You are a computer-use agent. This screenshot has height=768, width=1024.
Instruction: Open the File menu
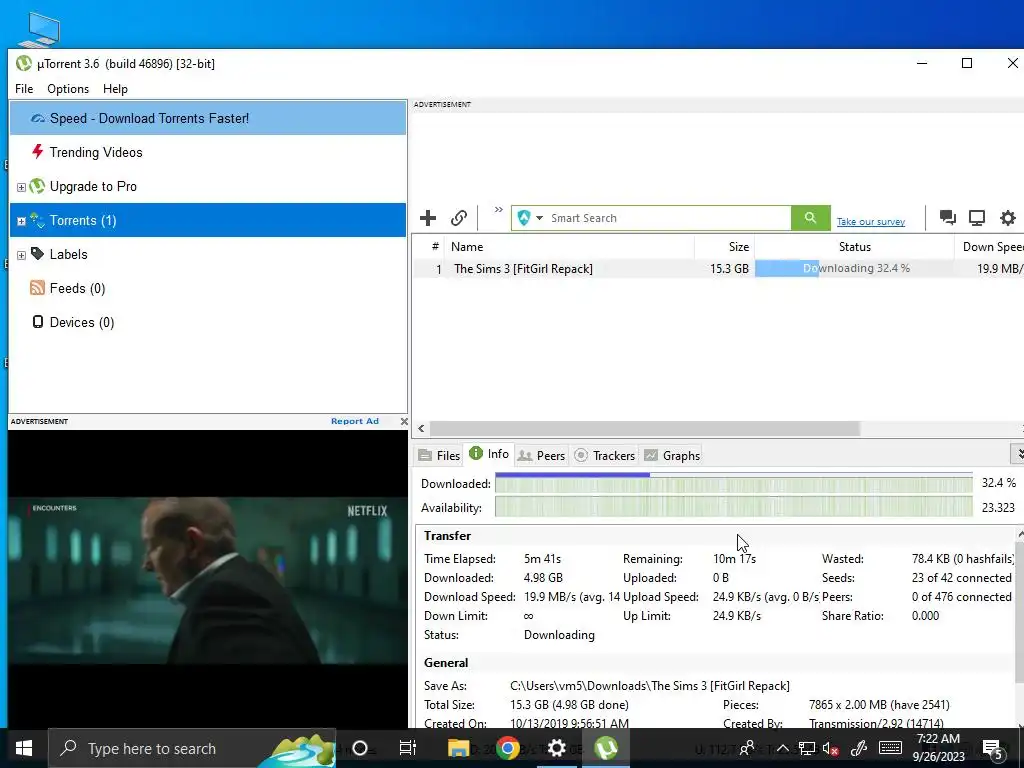[24, 89]
